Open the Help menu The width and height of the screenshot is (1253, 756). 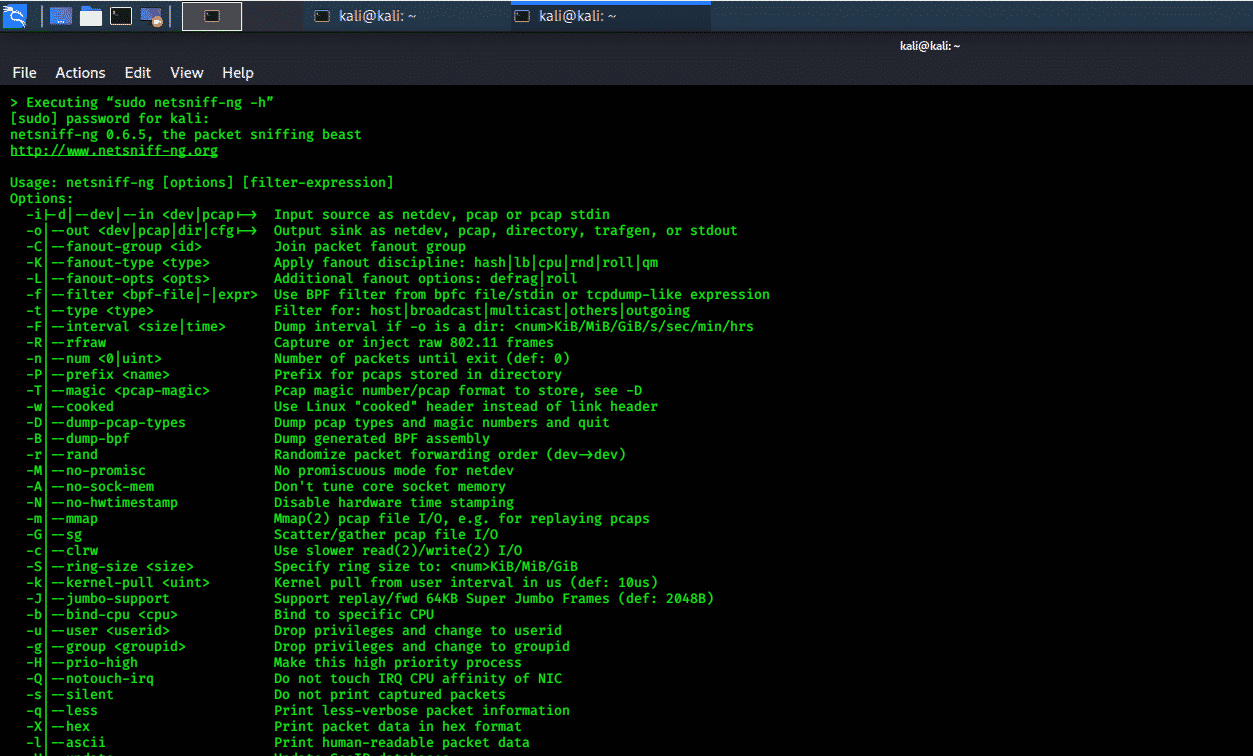238,73
